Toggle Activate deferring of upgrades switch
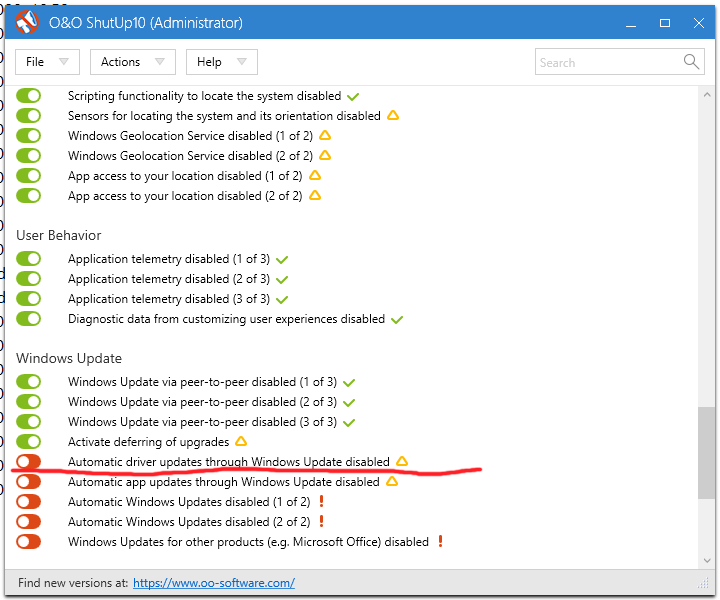720x600 pixels. (x=28, y=442)
